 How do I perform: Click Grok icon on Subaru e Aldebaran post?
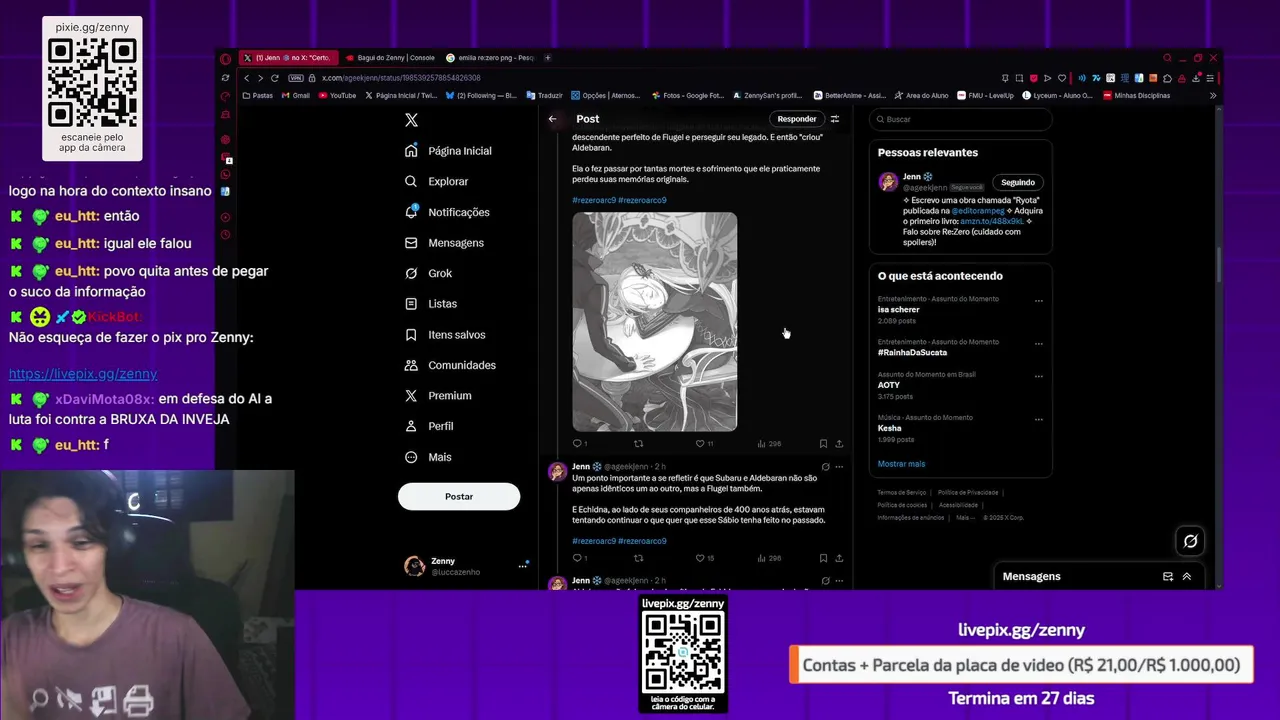click(x=825, y=467)
